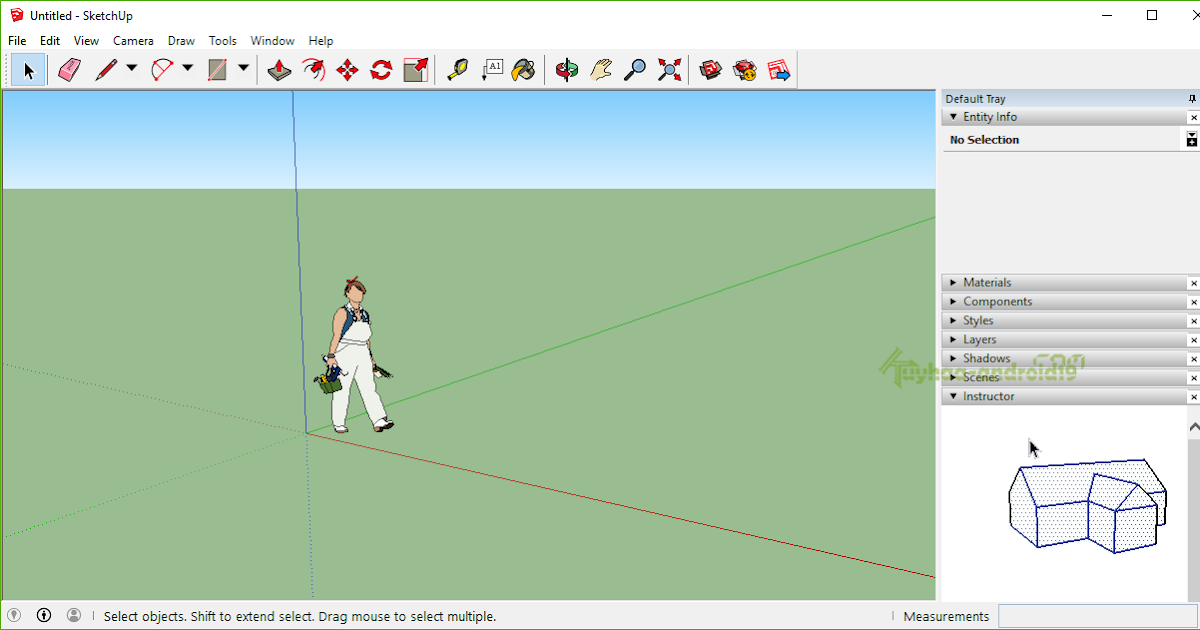Activate the Push/Pull tool
This screenshot has height=630, width=1200.
(279, 70)
